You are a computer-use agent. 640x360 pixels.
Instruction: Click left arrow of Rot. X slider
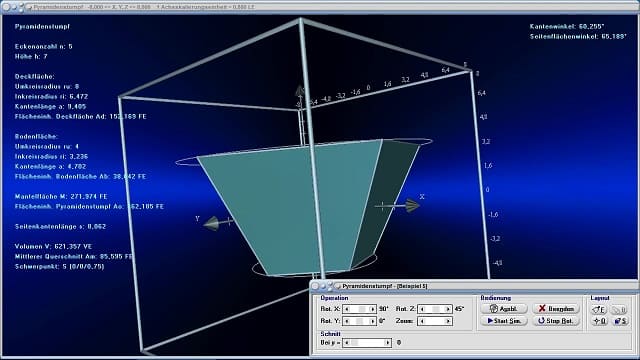pyautogui.click(x=347, y=309)
